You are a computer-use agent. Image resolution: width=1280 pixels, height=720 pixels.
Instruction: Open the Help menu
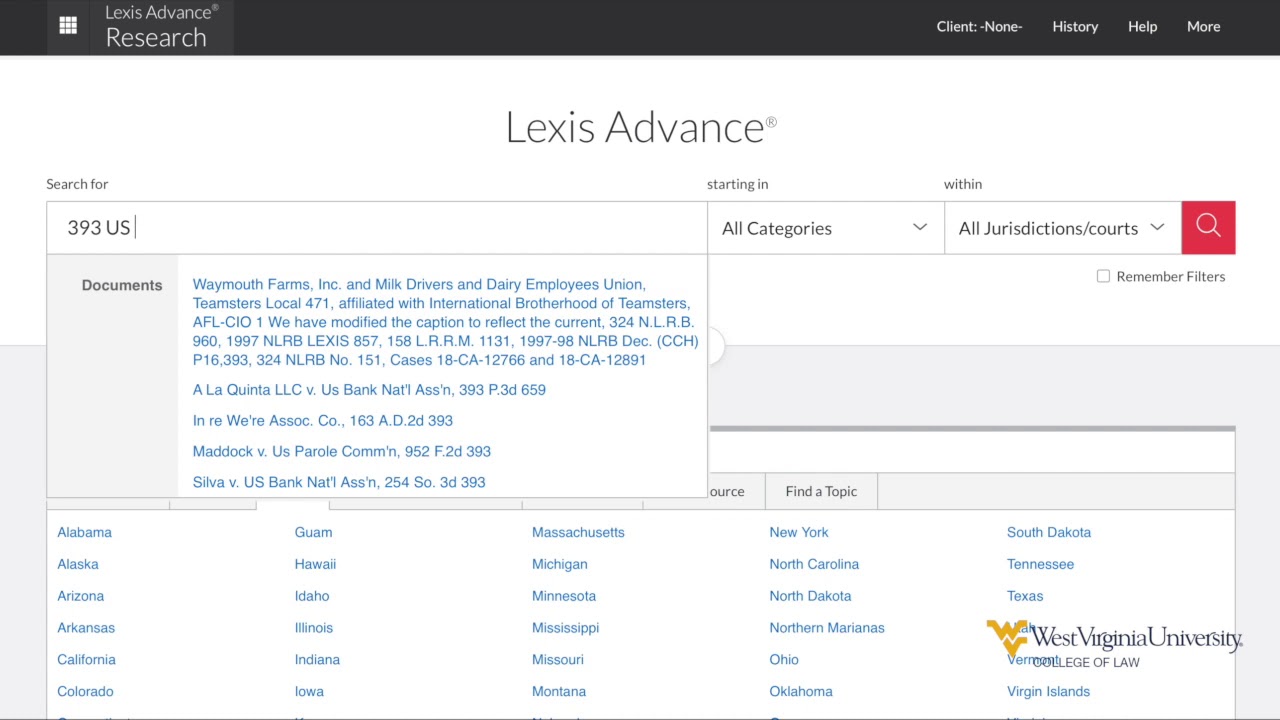coord(1142,27)
